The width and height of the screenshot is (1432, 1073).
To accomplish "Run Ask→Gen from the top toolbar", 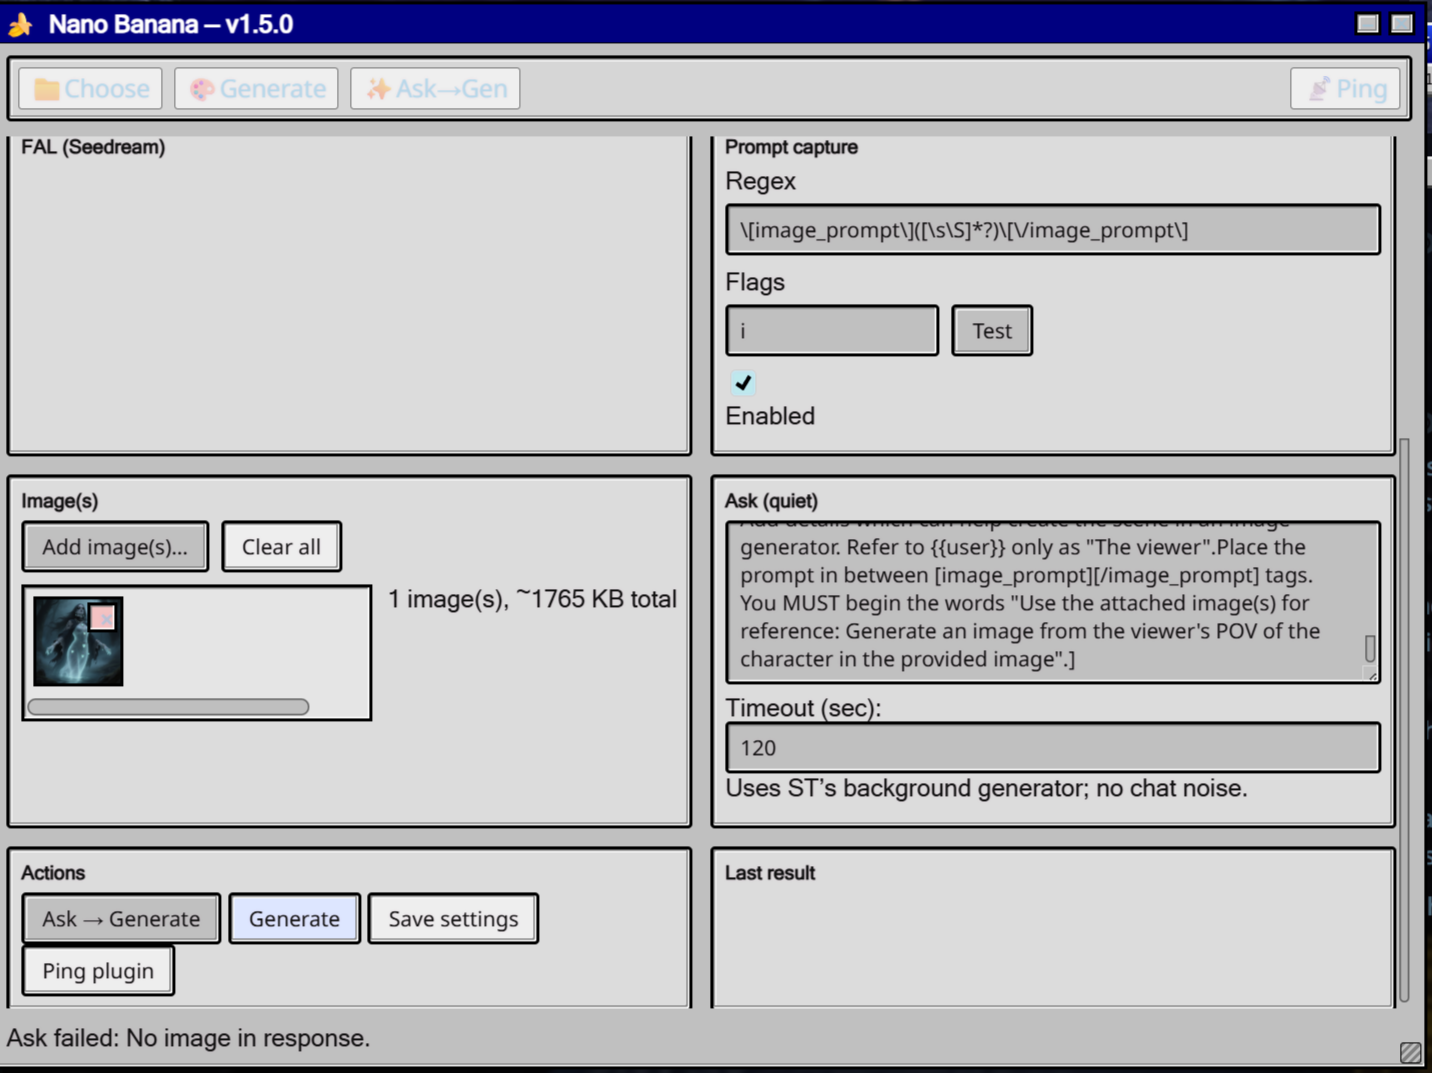I will [x=435, y=89].
